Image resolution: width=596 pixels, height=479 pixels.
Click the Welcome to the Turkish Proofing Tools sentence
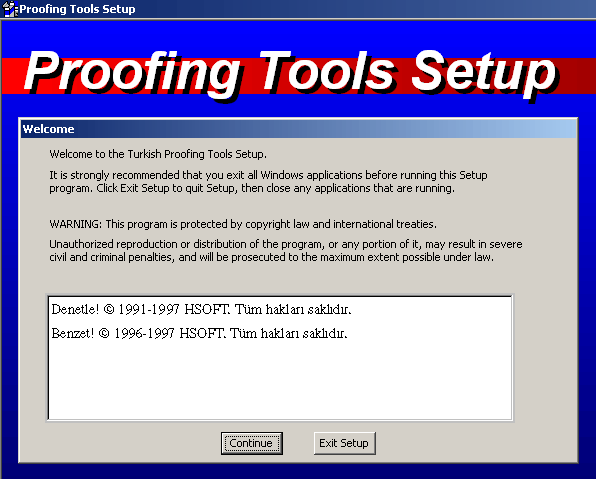pos(158,154)
